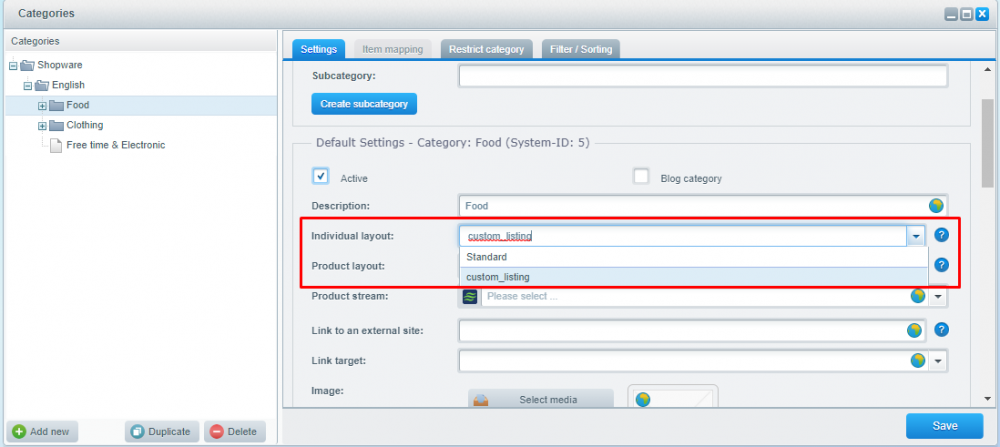
Task: Choose custom_listing from the layout list
Action: pyautogui.click(x=694, y=277)
